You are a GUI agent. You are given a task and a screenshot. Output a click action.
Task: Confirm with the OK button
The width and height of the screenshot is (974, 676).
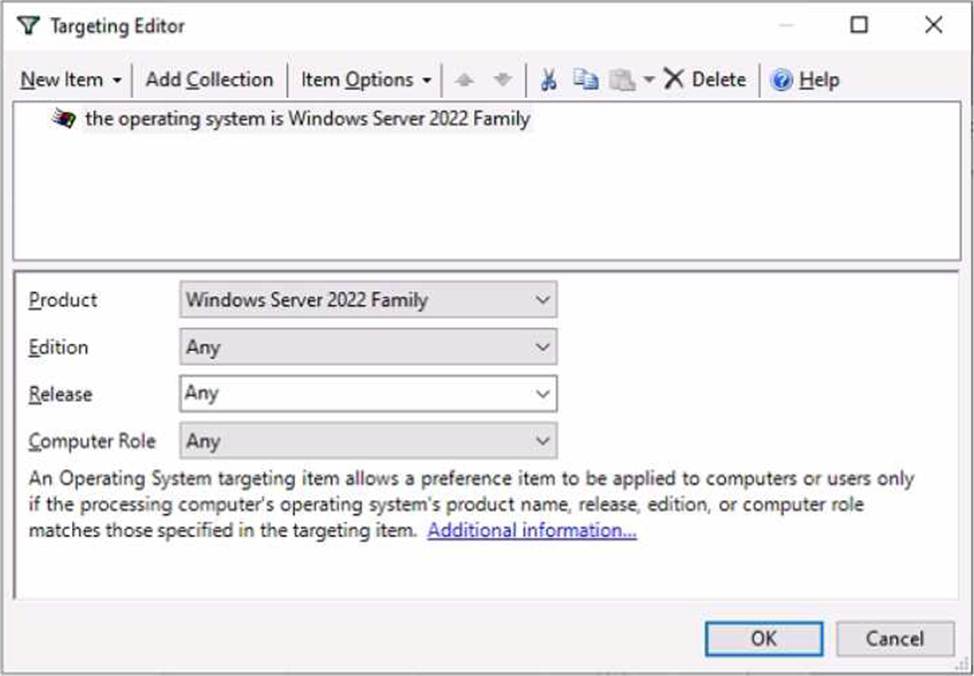pos(764,639)
